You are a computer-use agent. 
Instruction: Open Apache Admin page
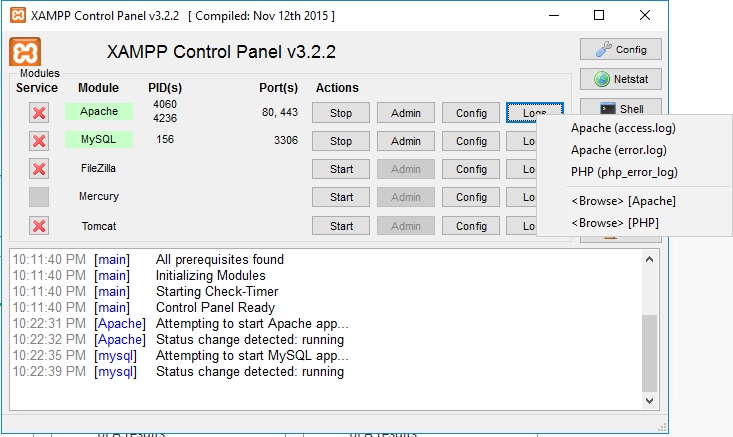pyautogui.click(x=406, y=113)
